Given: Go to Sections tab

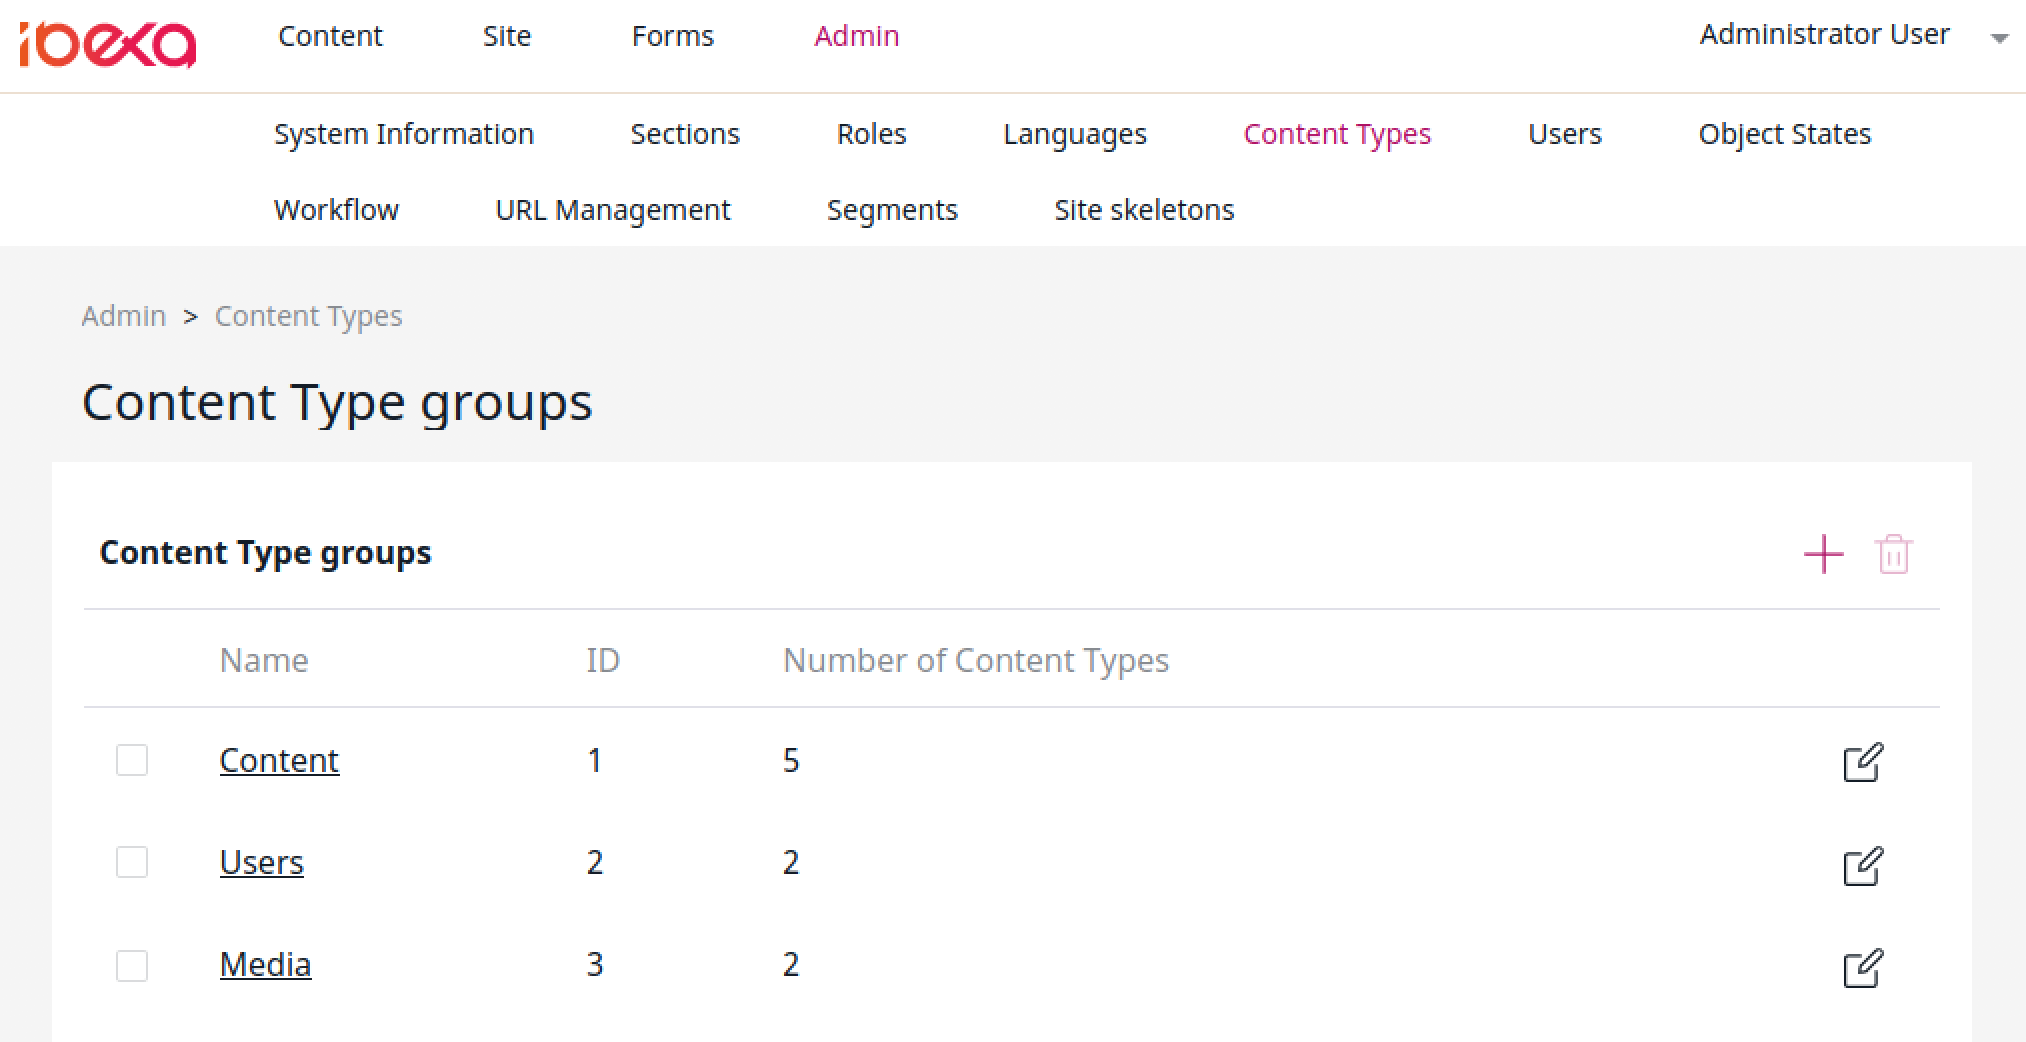Looking at the screenshot, I should [x=685, y=134].
